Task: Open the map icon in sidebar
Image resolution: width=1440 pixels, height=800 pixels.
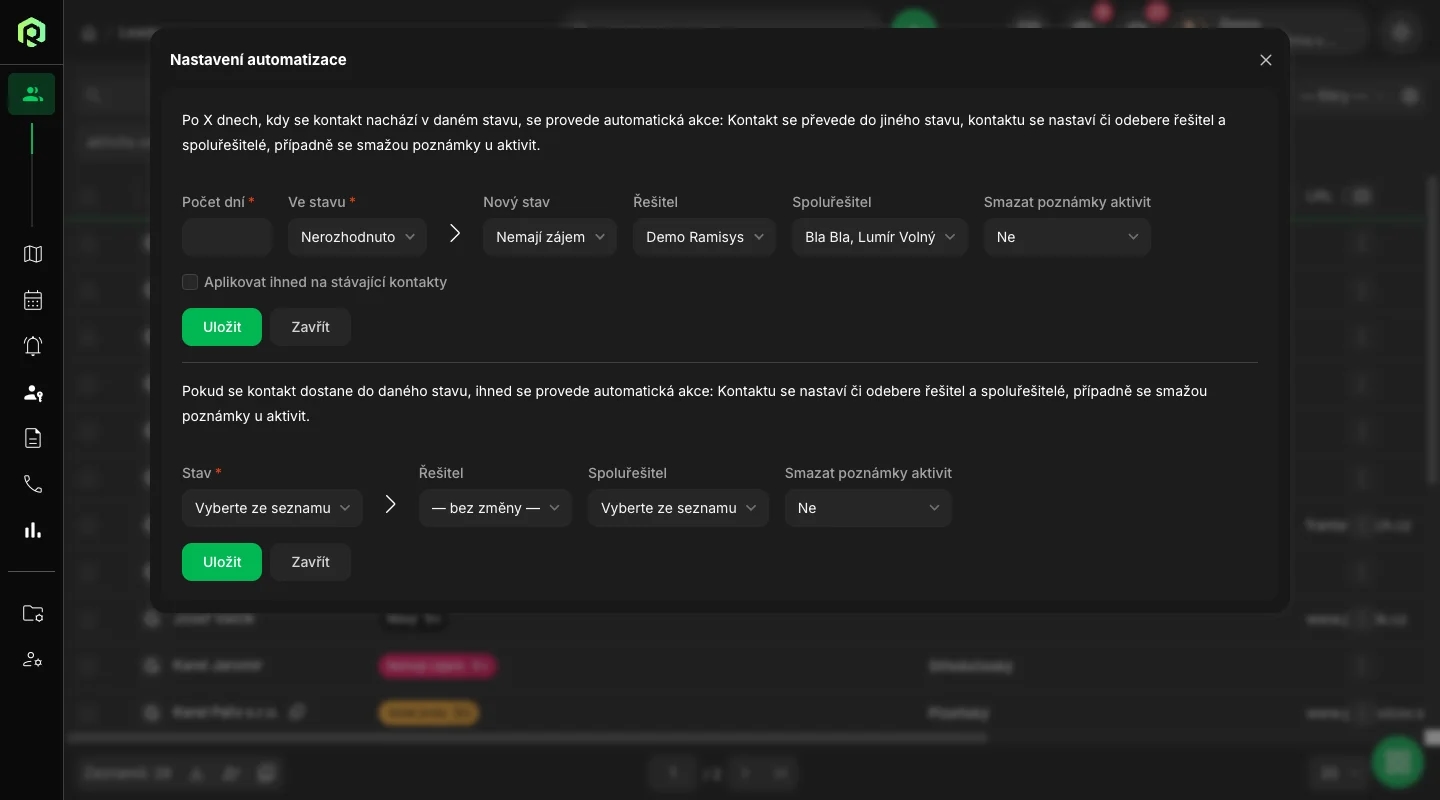Action: 32,254
